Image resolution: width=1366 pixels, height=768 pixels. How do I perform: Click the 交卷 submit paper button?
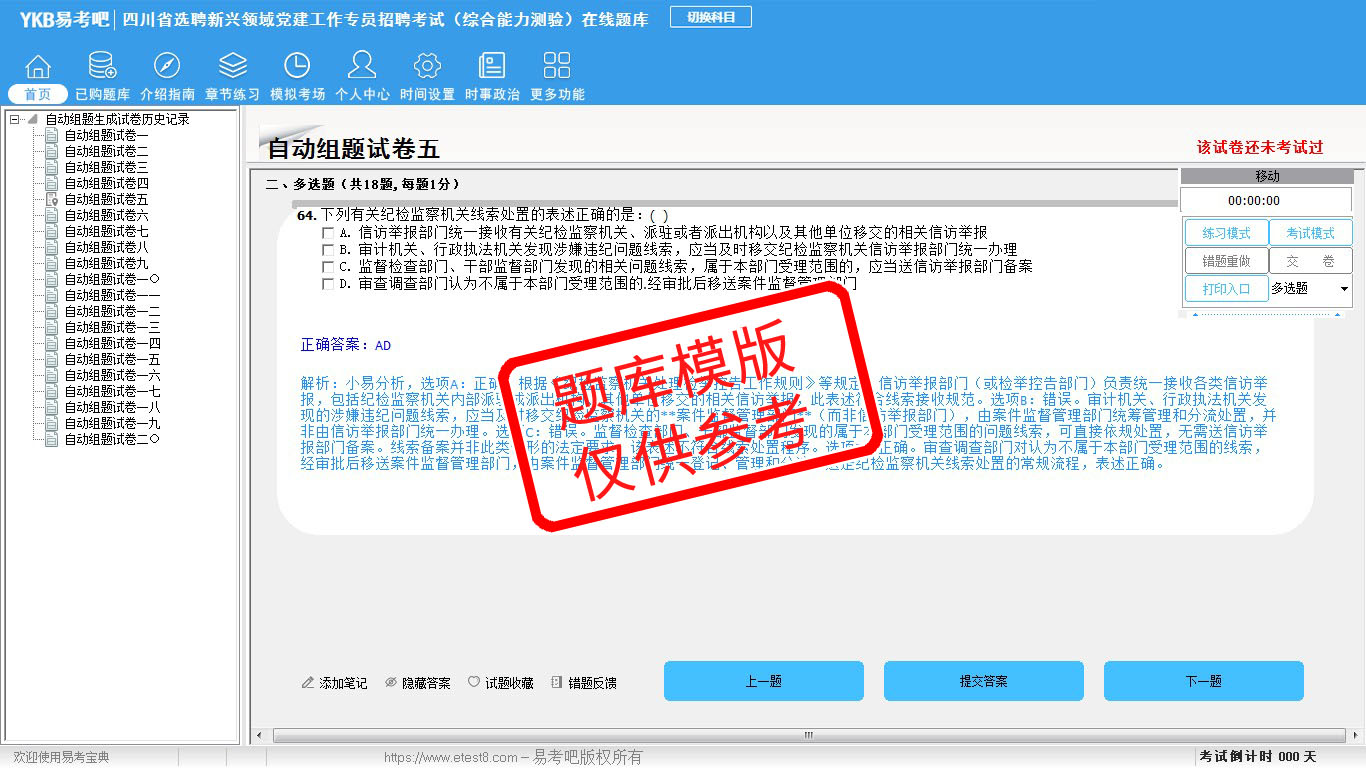click(1310, 261)
